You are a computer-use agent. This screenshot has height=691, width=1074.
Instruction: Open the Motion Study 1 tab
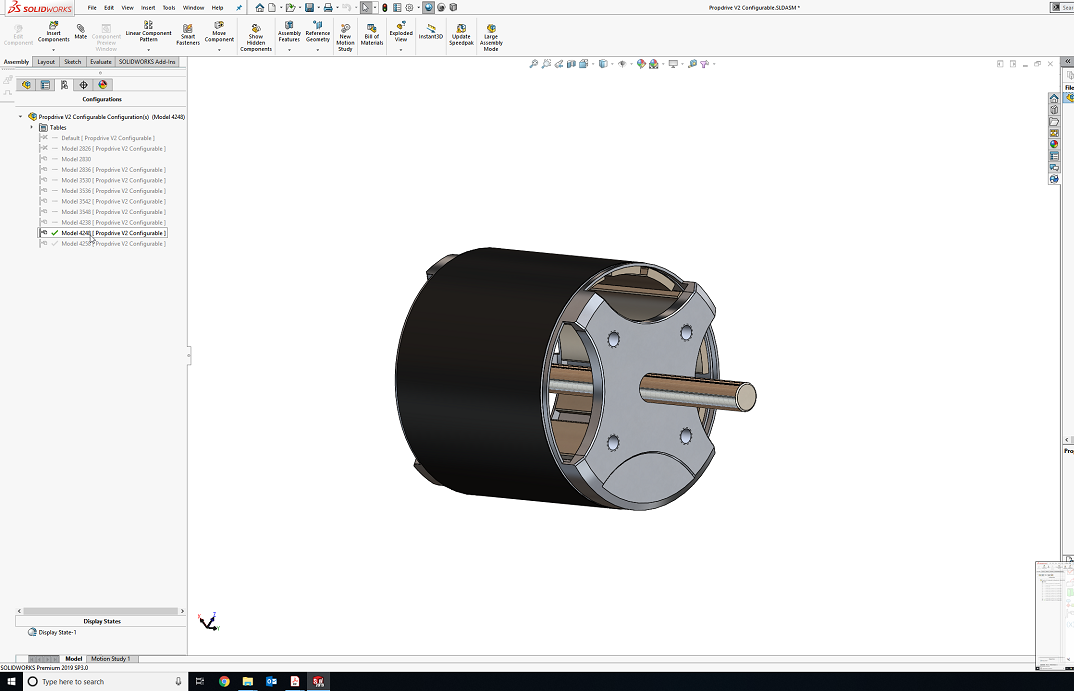(x=110, y=659)
